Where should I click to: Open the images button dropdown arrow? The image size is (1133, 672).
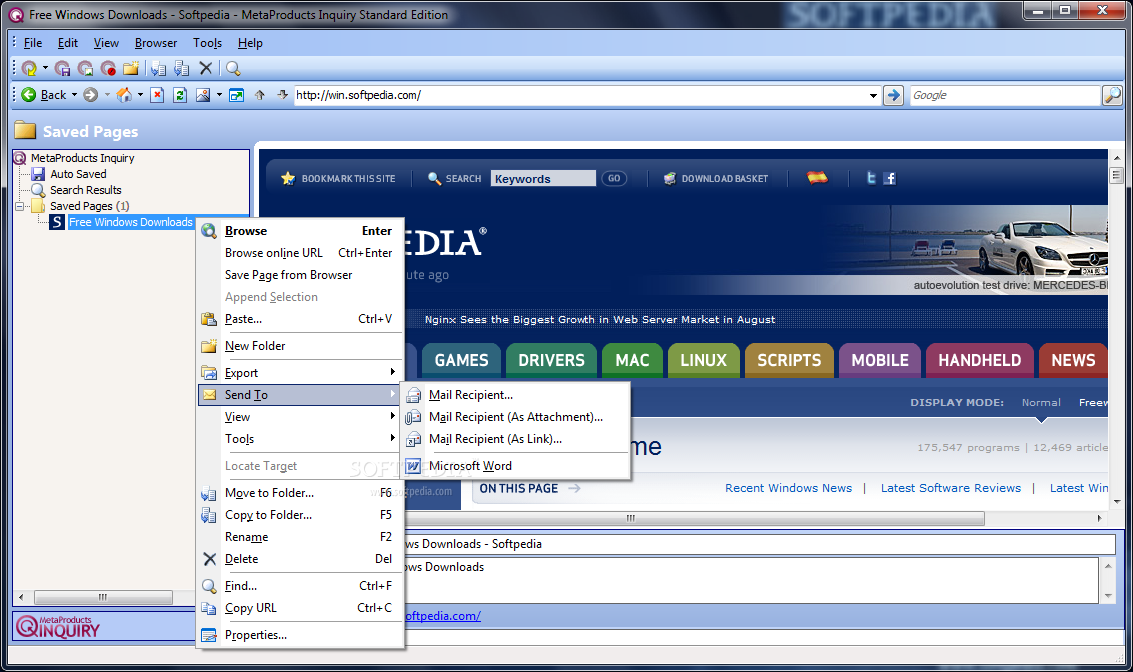[219, 95]
